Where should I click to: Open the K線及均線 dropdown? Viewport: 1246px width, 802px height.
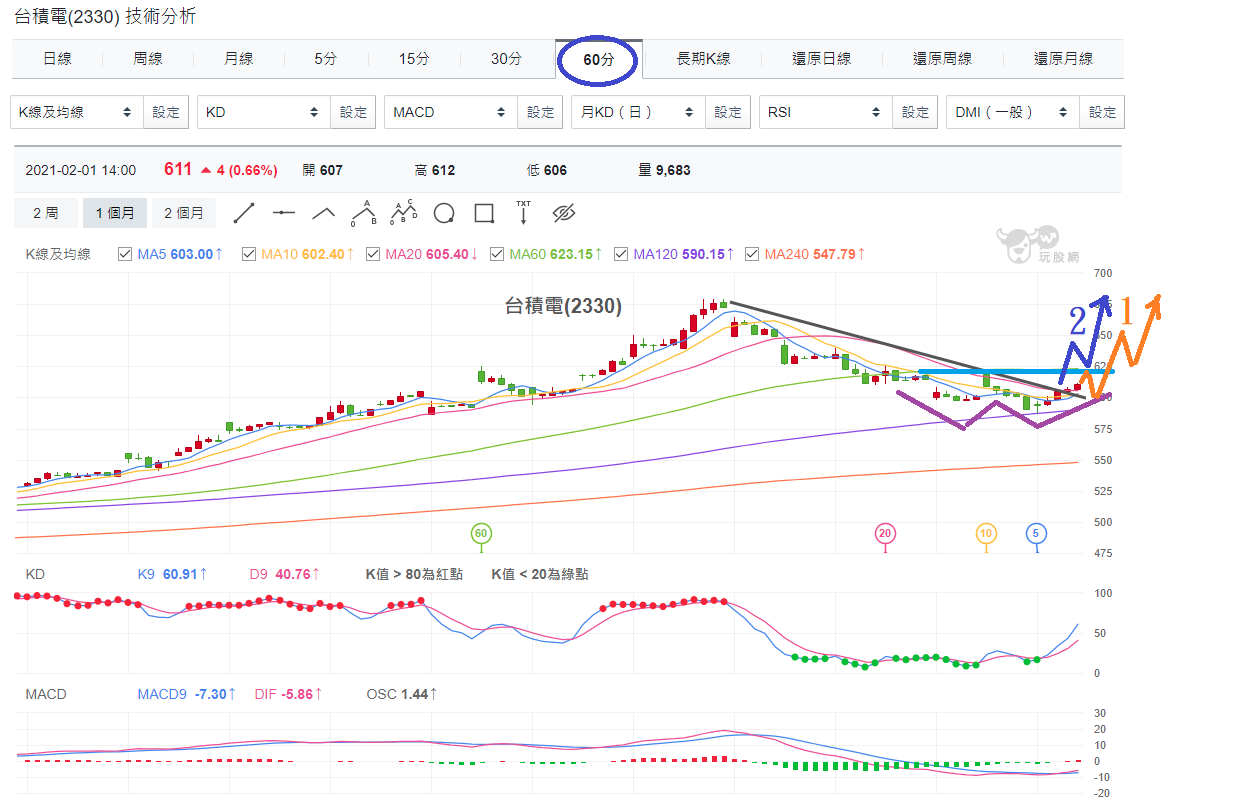[x=77, y=112]
